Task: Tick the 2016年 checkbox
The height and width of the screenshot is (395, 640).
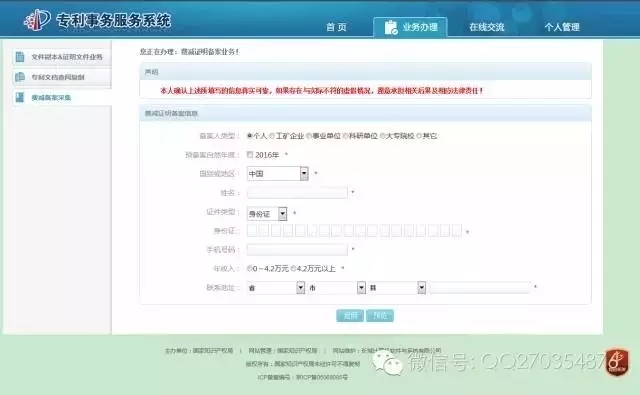Action: click(x=250, y=155)
